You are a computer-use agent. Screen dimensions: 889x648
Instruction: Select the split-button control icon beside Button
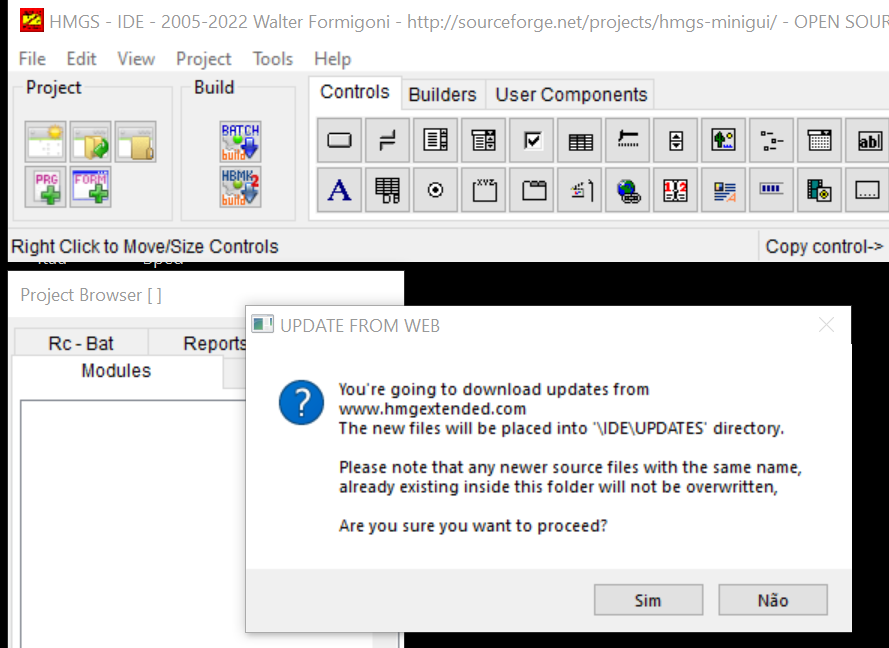(387, 140)
